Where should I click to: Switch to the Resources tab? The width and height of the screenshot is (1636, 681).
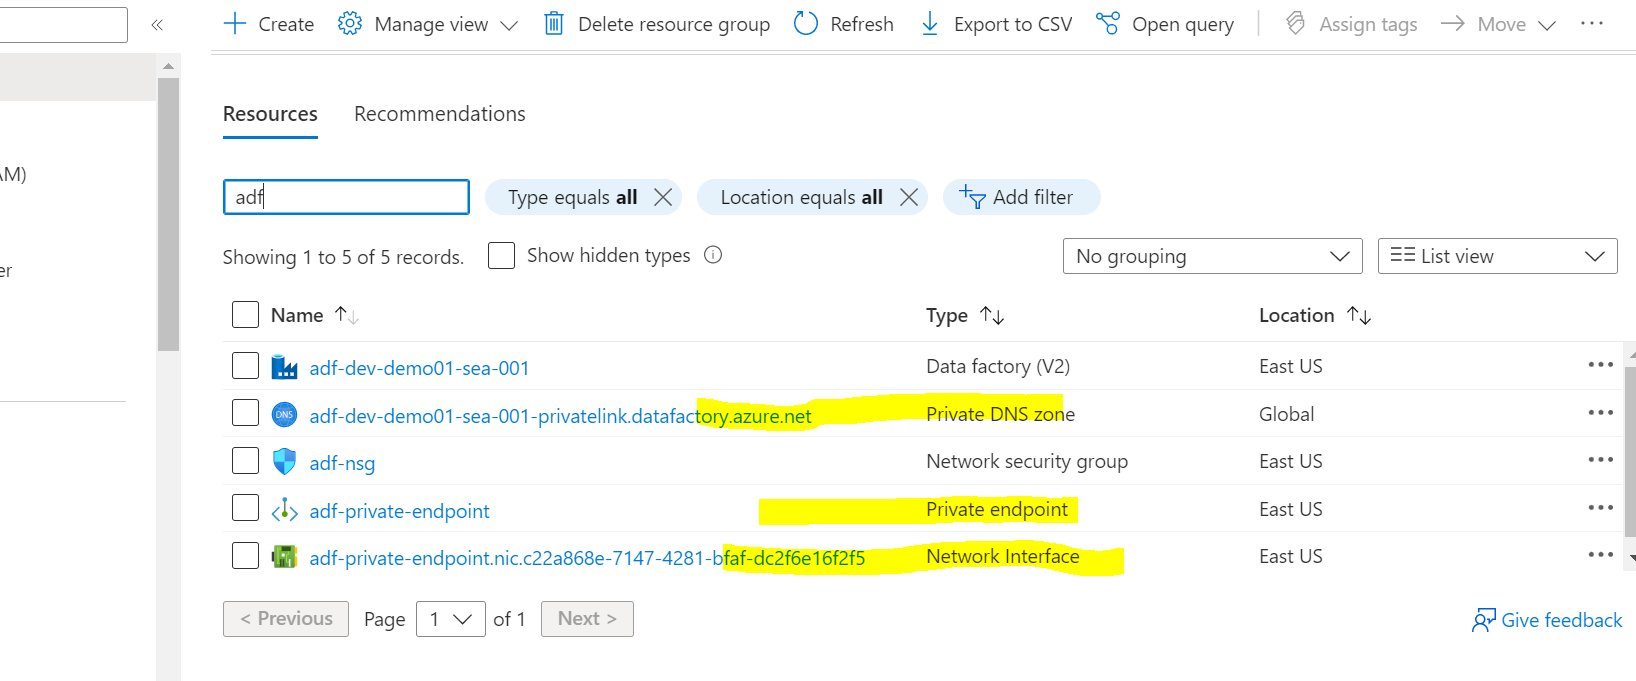click(x=270, y=114)
